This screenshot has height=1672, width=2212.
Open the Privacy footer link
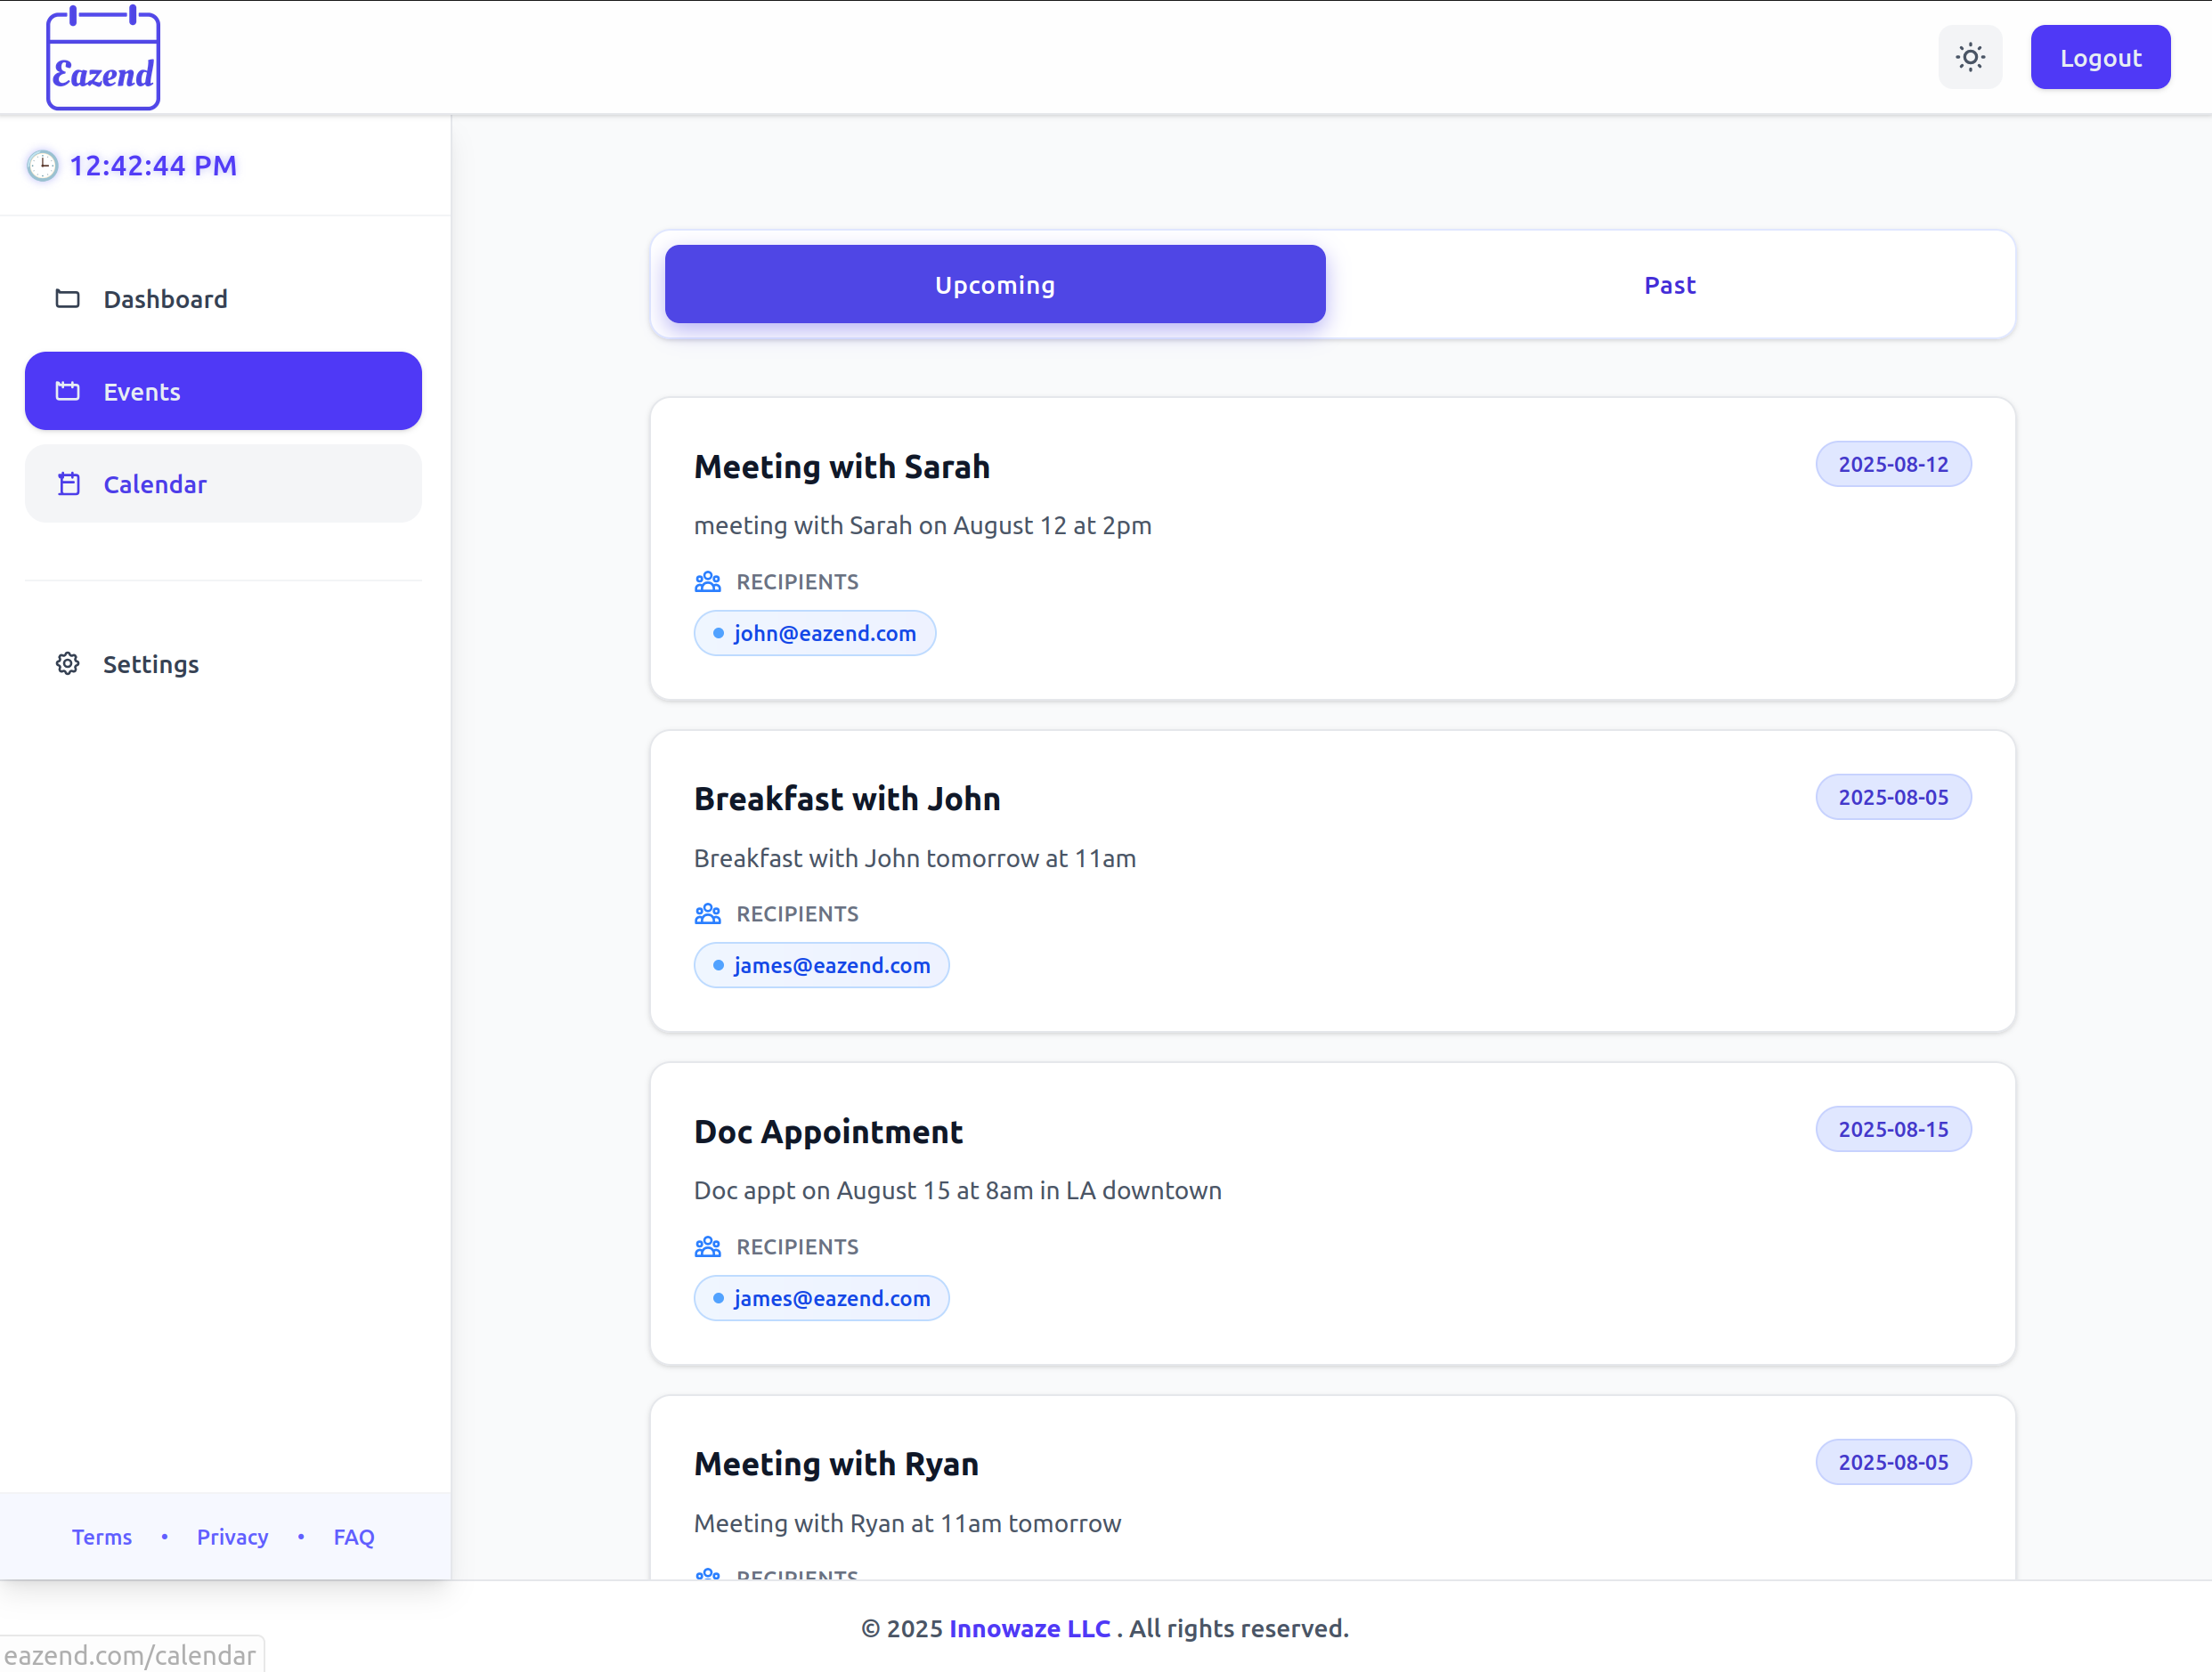tap(232, 1537)
